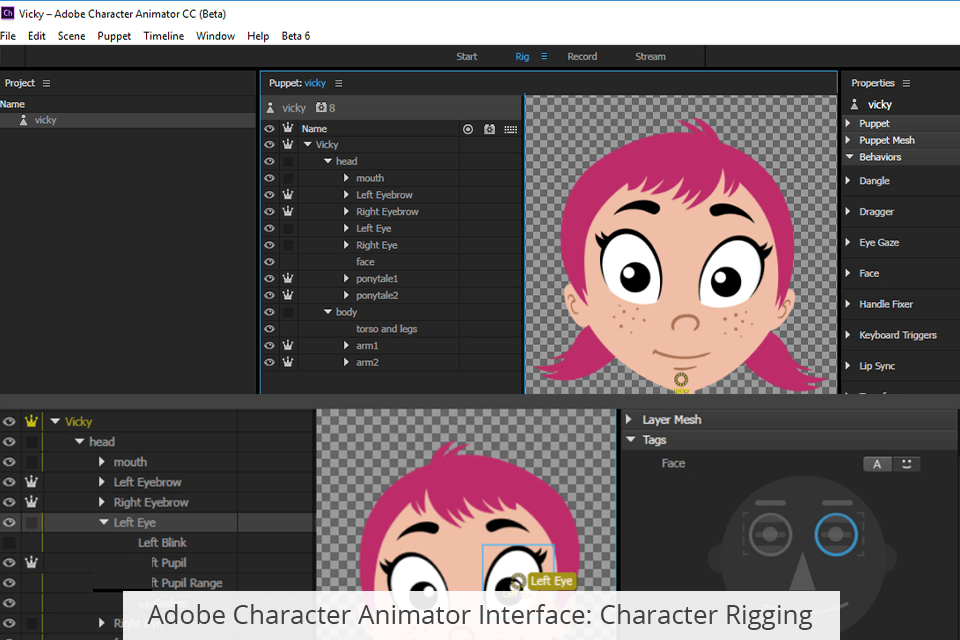Screen dimensions: 960x640
Task: Open the Rig workspace menu icon
Action: tap(544, 56)
